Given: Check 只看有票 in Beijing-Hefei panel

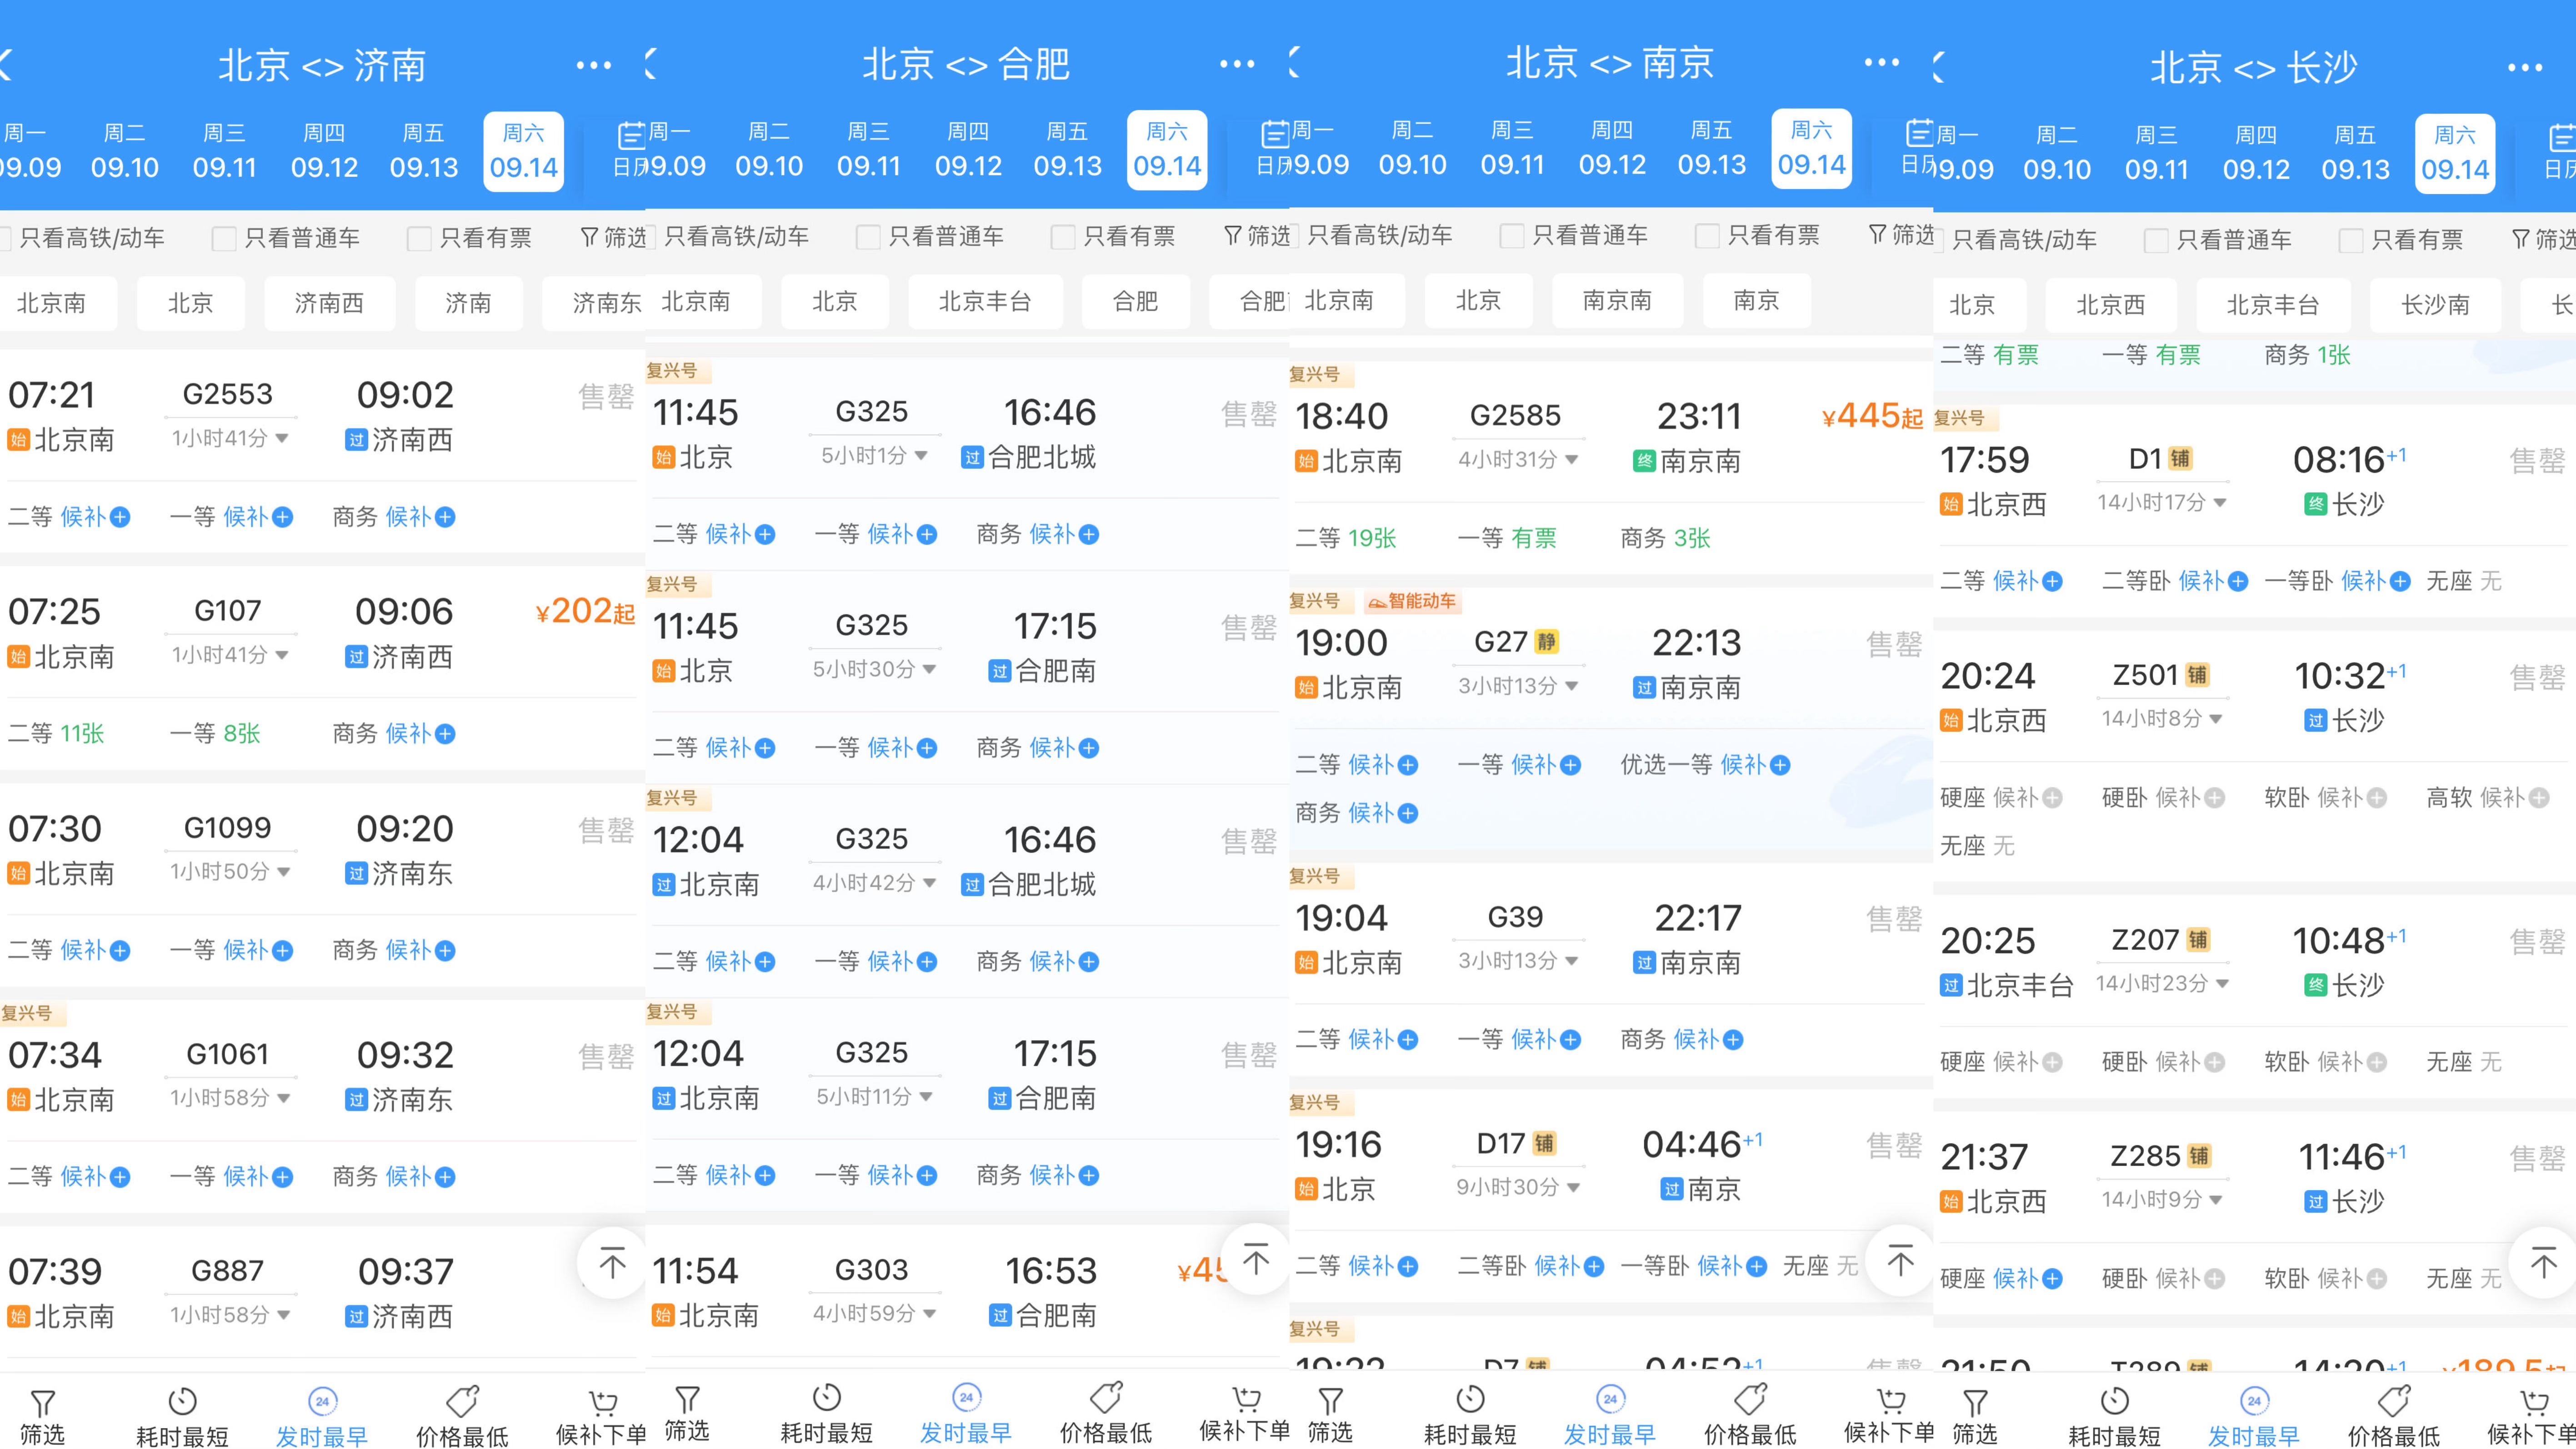Looking at the screenshot, I should pyautogui.click(x=1063, y=236).
